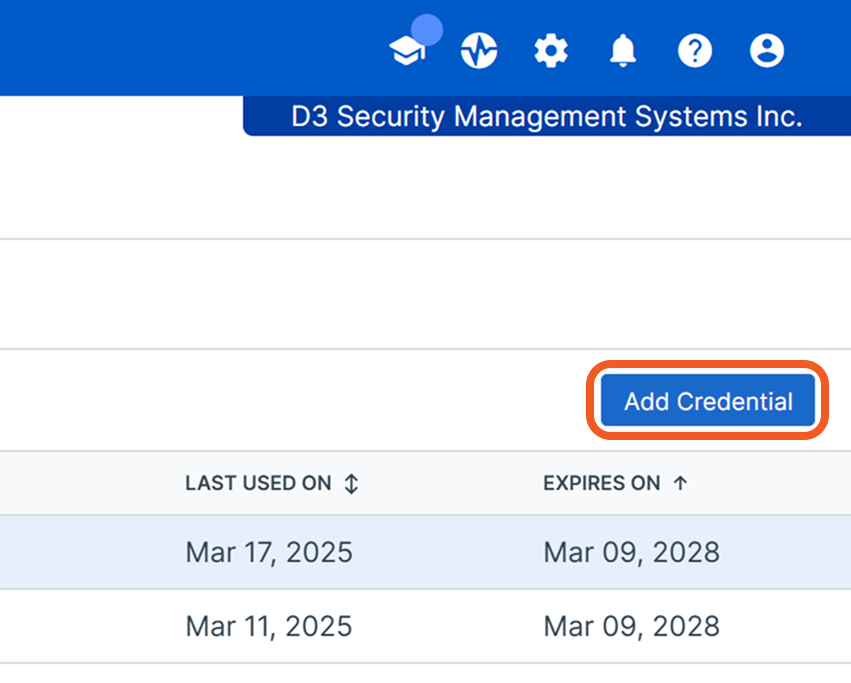Toggle the Expires On sort direction arrow

(x=680, y=484)
